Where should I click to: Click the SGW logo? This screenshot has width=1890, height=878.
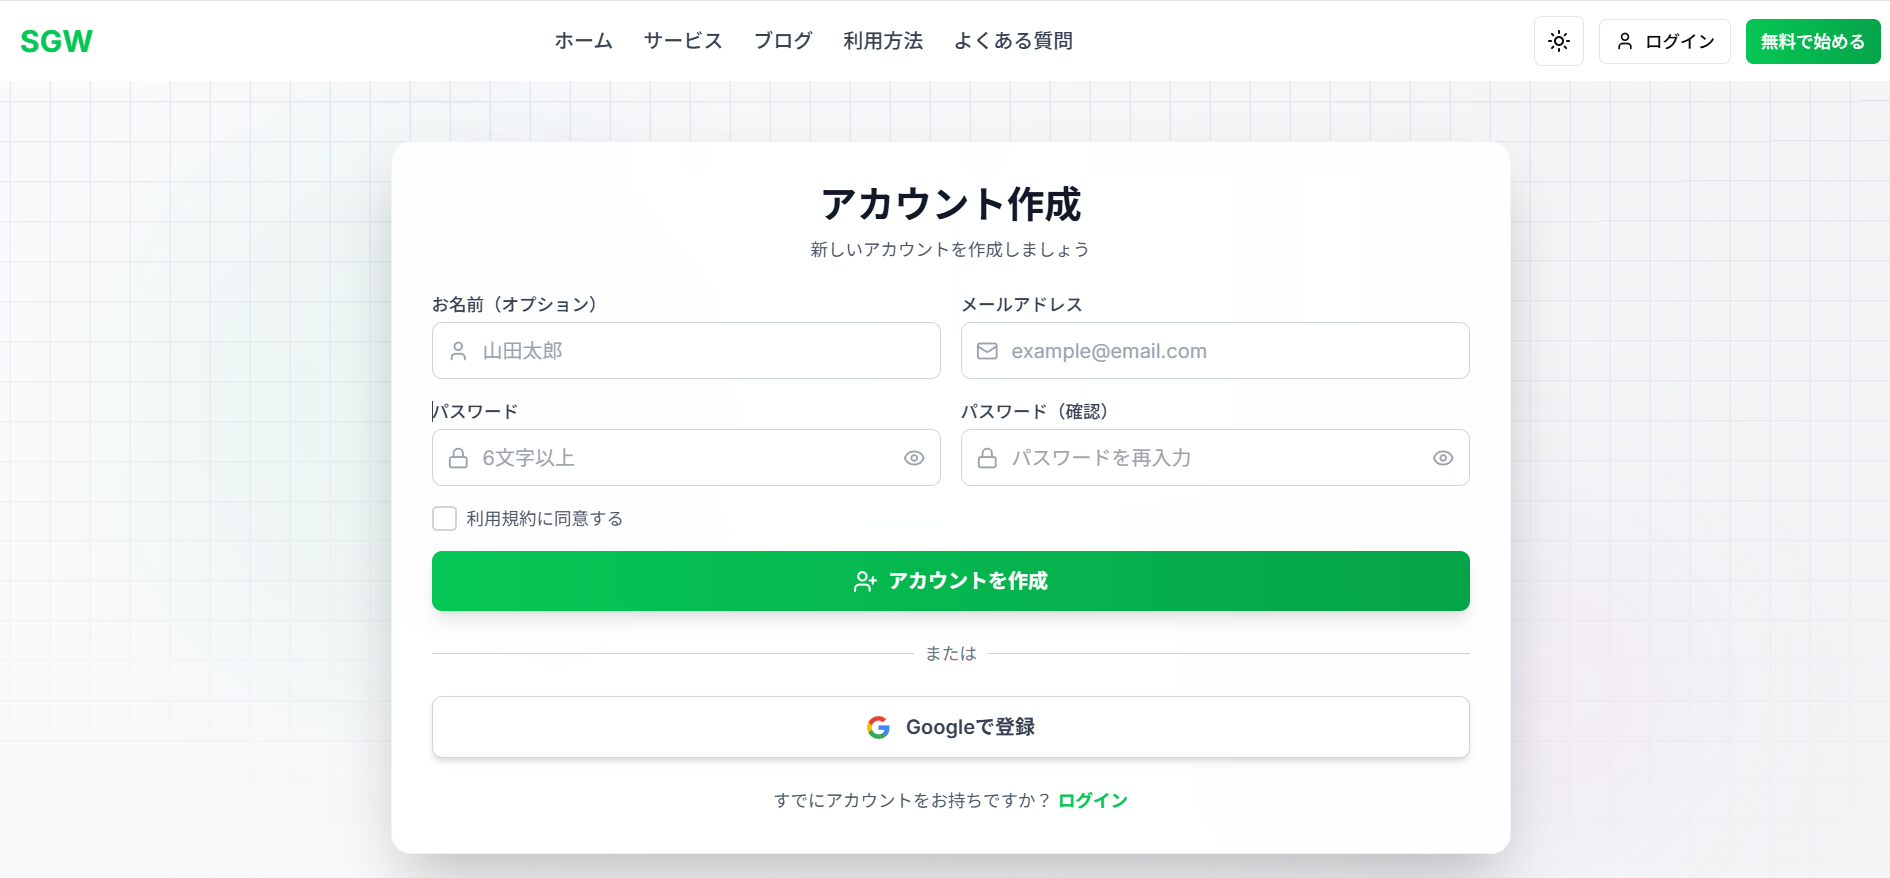[x=56, y=41]
